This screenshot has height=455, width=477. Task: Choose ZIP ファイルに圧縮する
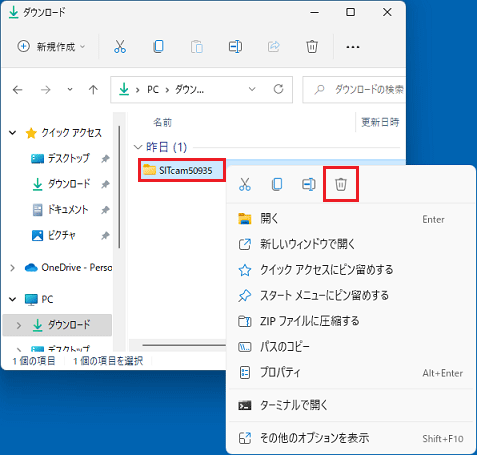tap(351, 321)
